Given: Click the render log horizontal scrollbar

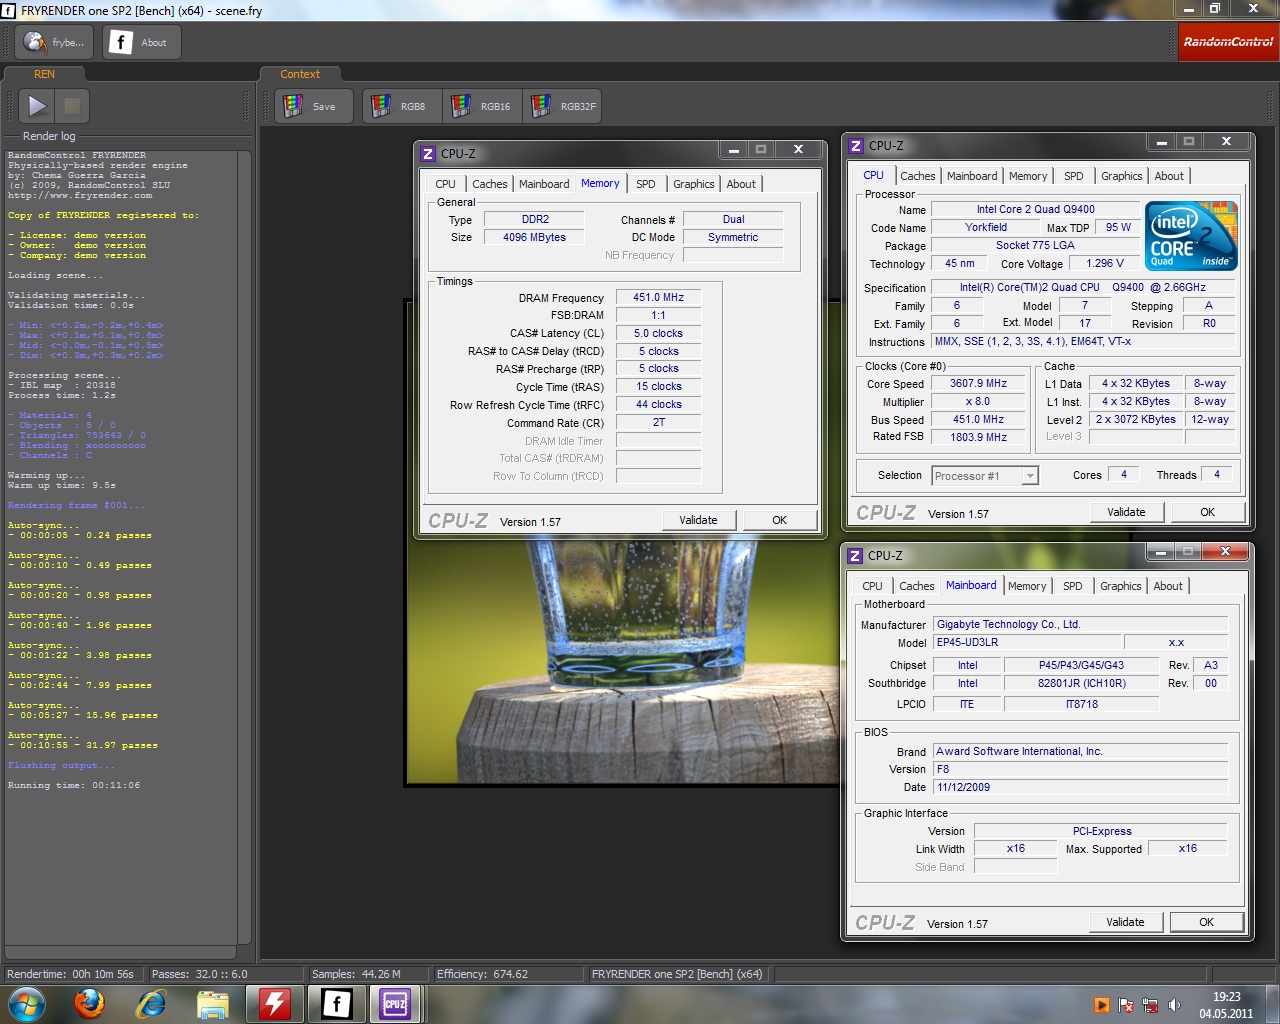Looking at the screenshot, I should 120,952.
